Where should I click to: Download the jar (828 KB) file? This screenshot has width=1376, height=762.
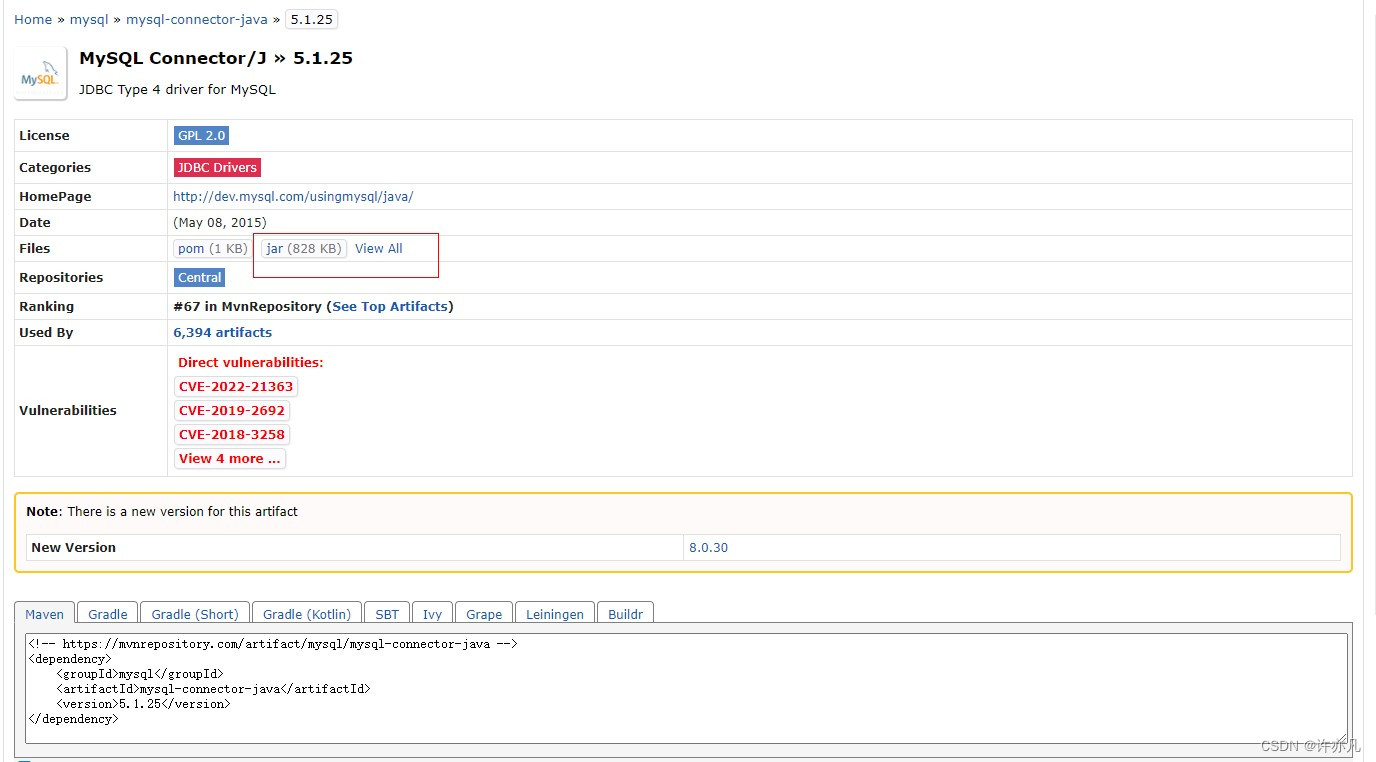(x=304, y=248)
